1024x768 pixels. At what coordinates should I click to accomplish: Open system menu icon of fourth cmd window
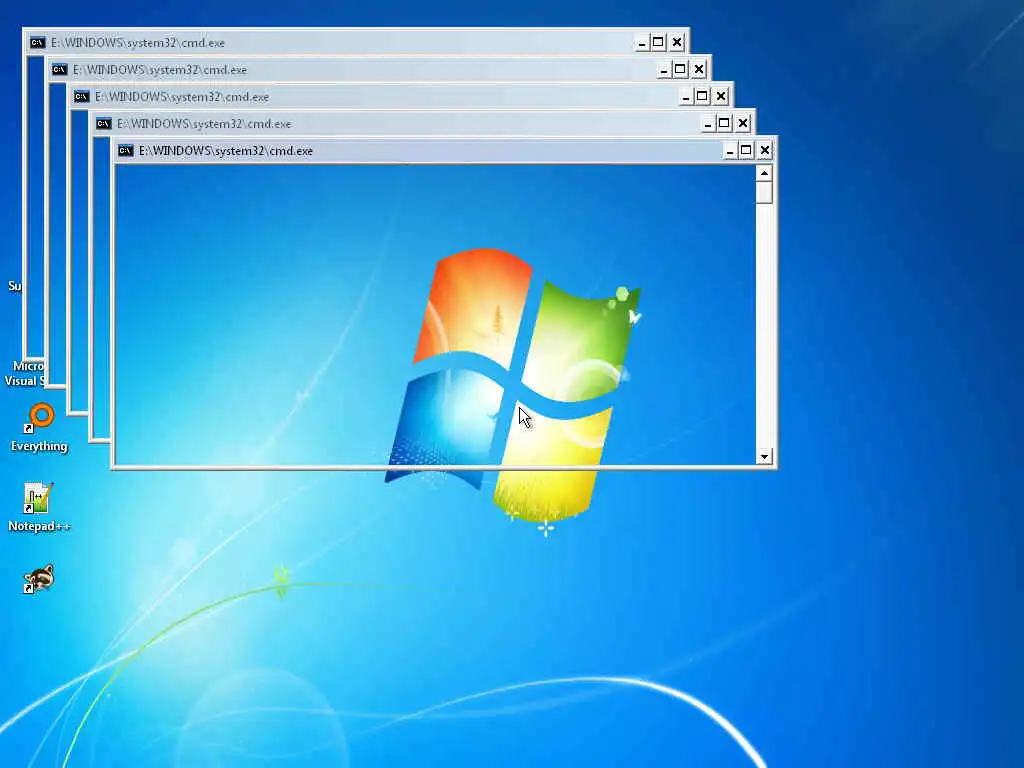click(104, 123)
